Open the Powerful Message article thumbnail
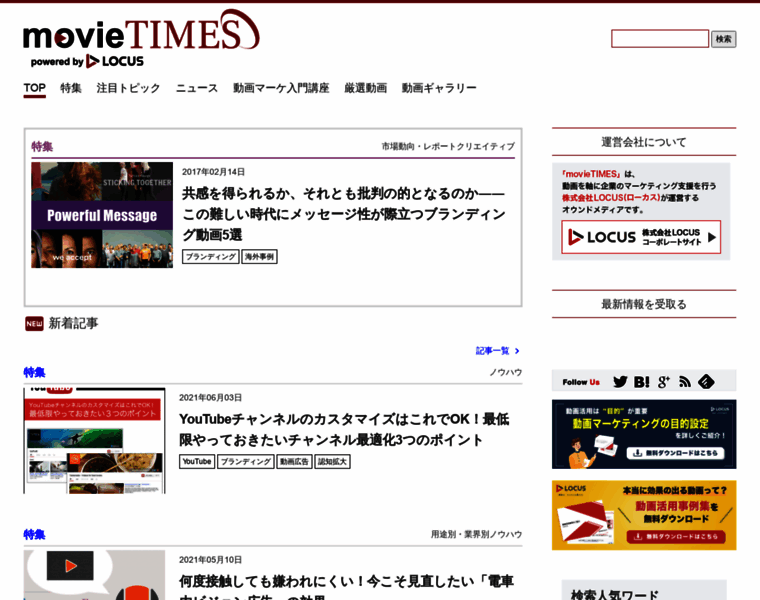The height and width of the screenshot is (600, 760). [x=102, y=215]
